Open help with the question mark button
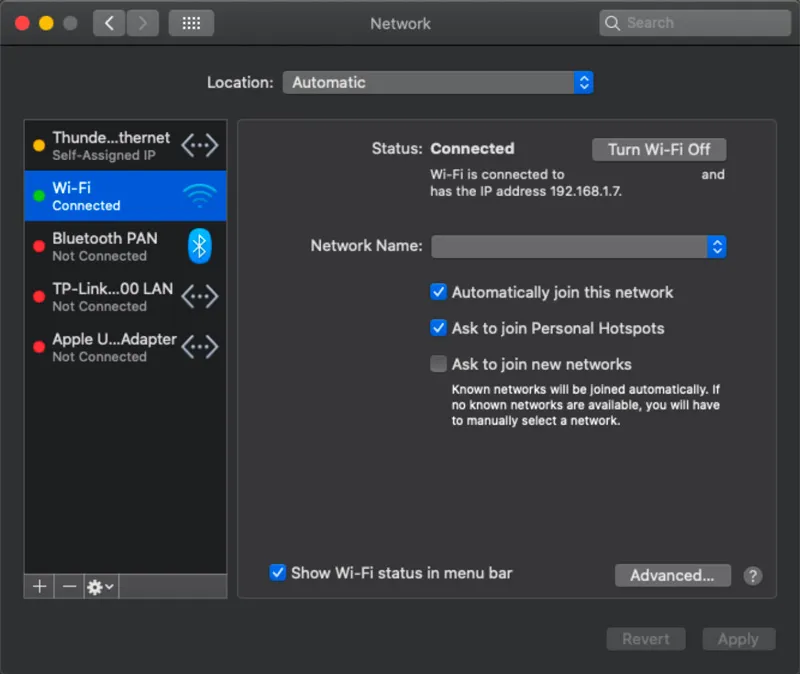 753,576
